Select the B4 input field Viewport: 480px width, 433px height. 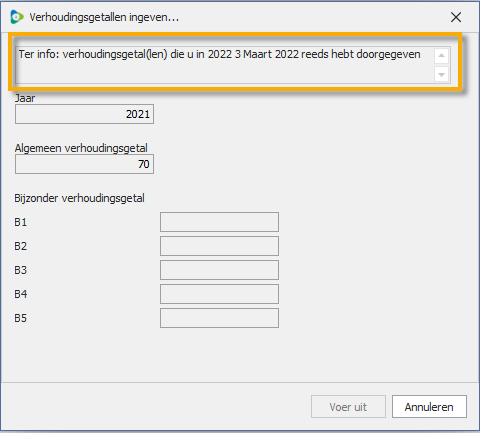219,294
